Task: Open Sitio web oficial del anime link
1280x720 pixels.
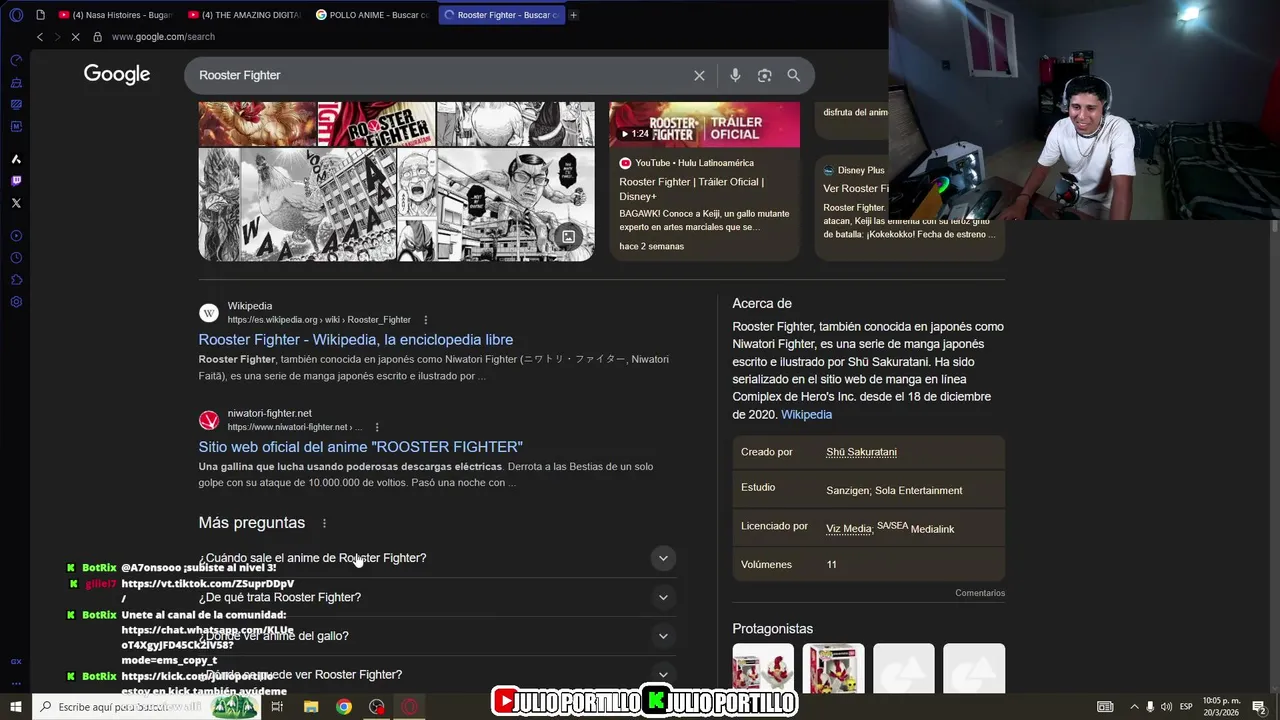Action: (360, 447)
